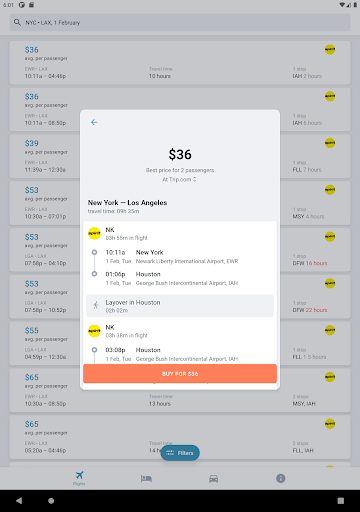The height and width of the screenshot is (512, 360).
Task: Tap Spirit logo on first $36 result
Action: [330, 49]
